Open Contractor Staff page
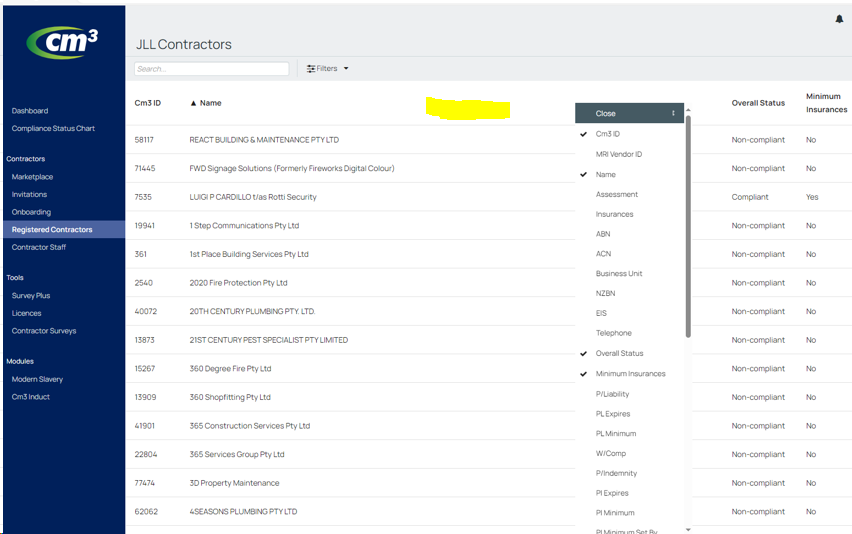Viewport: 852px width, 534px height. pyautogui.click(x=39, y=247)
